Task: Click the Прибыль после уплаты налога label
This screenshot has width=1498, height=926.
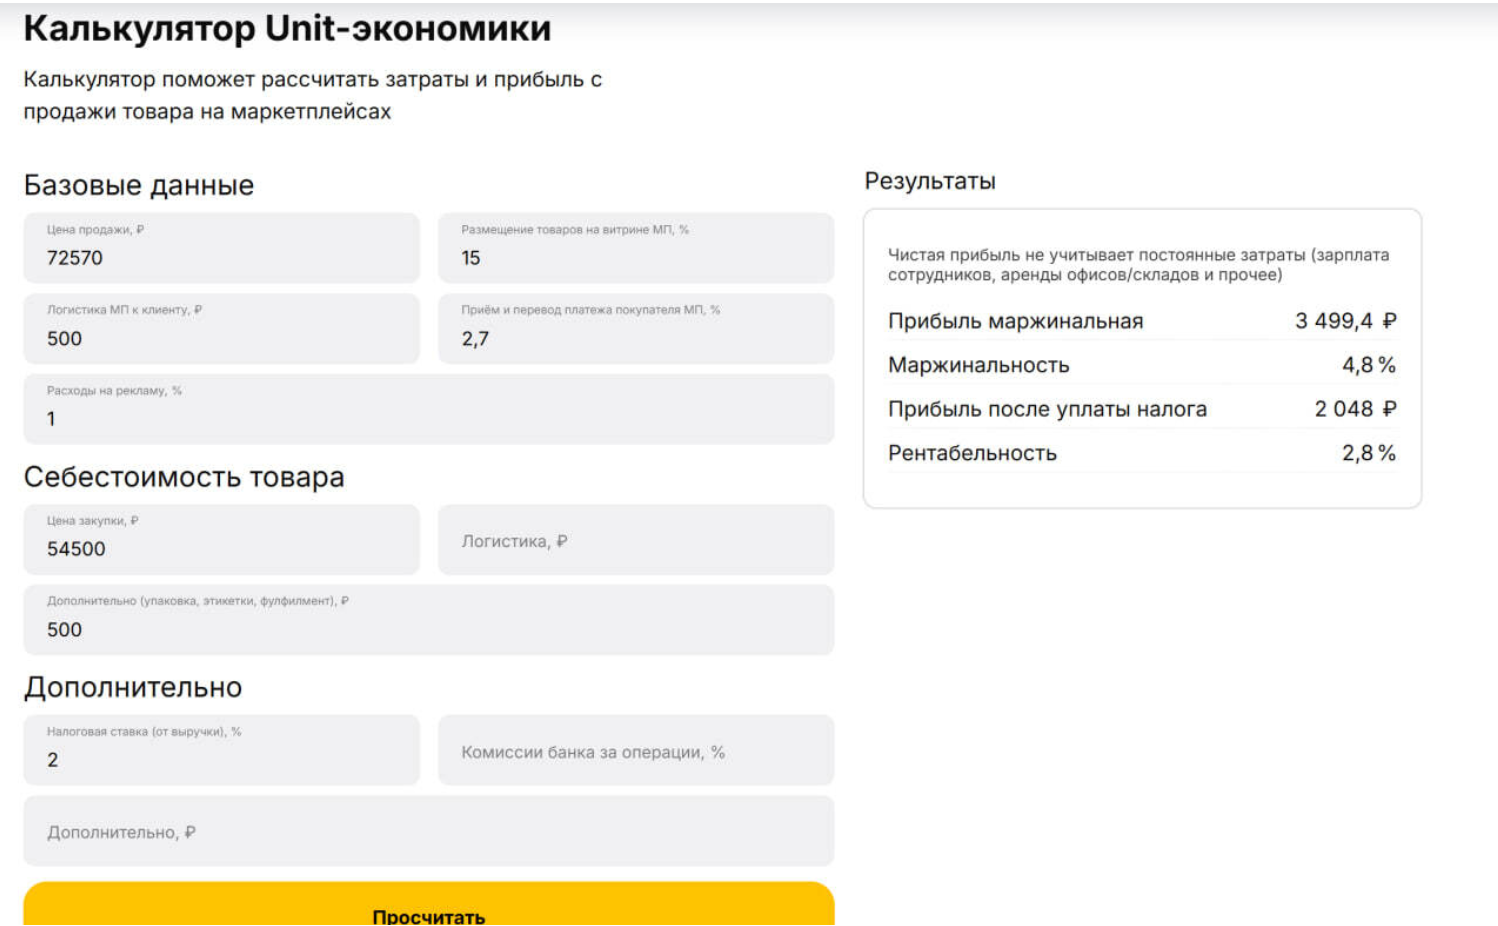Action: pyautogui.click(x=1047, y=409)
